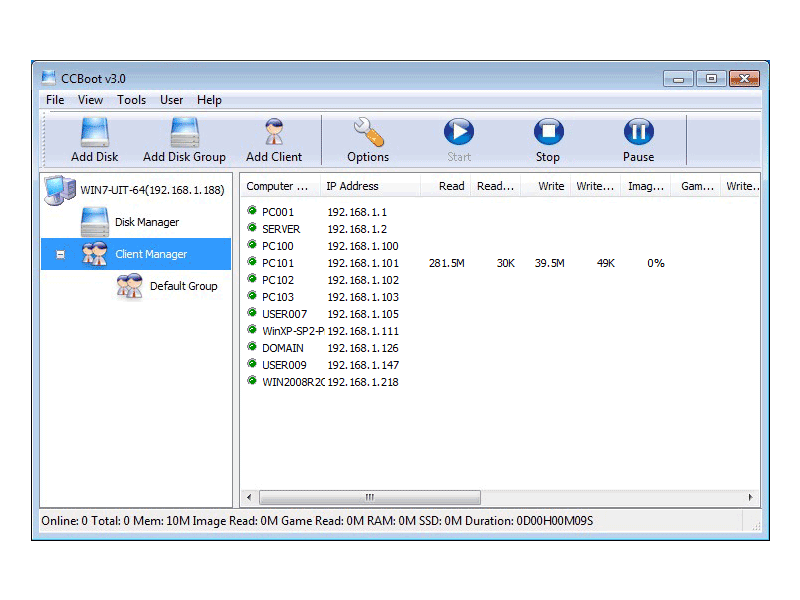Sort by the IP Address column header
Viewport: 800px width, 600px height.
(x=370, y=186)
